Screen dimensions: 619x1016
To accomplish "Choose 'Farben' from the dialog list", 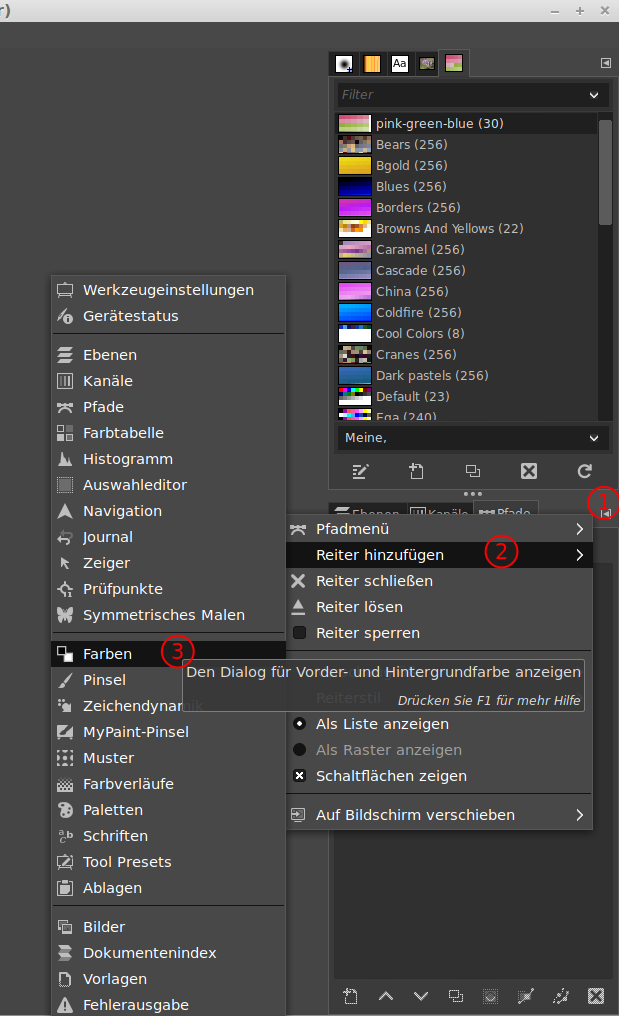I will pos(108,654).
